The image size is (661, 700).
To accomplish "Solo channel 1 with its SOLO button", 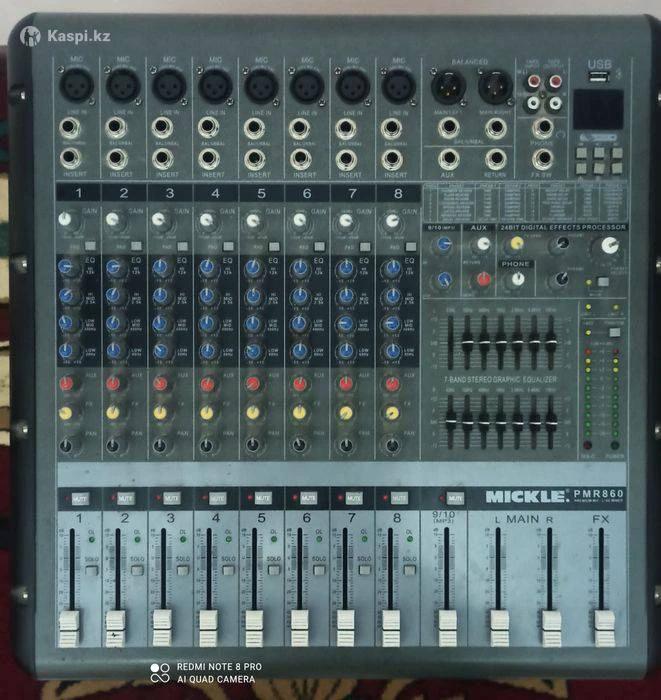I will point(91,570).
